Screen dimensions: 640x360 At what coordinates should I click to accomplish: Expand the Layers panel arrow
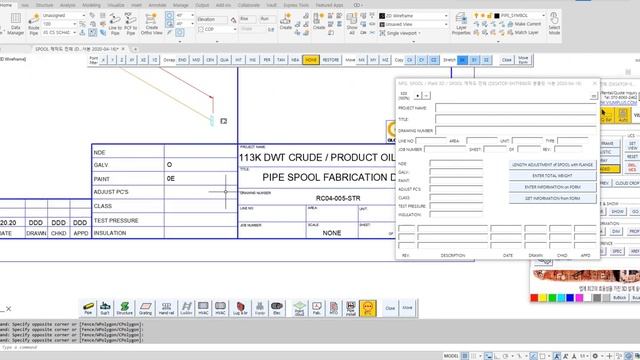point(498,41)
